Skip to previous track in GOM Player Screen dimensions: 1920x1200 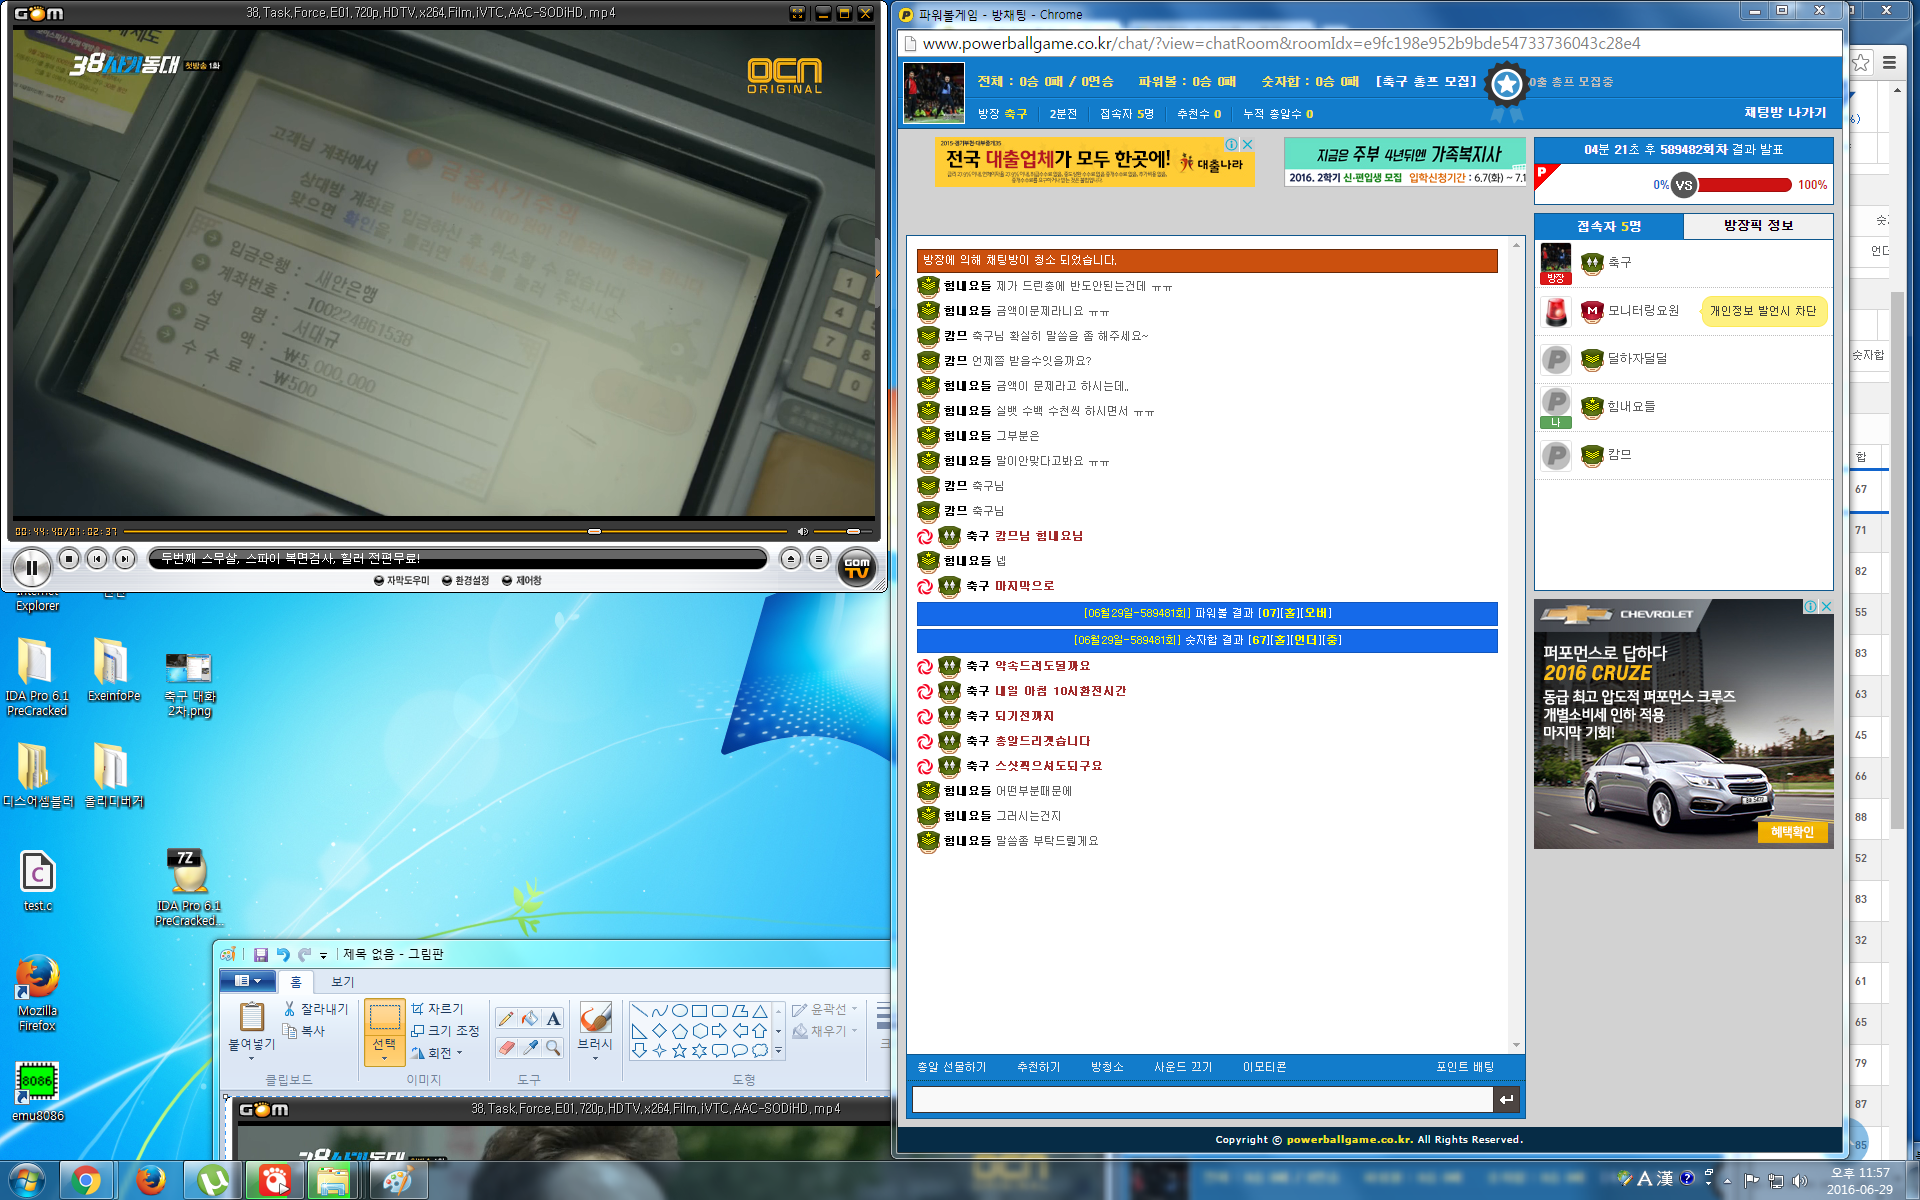pos(97,559)
